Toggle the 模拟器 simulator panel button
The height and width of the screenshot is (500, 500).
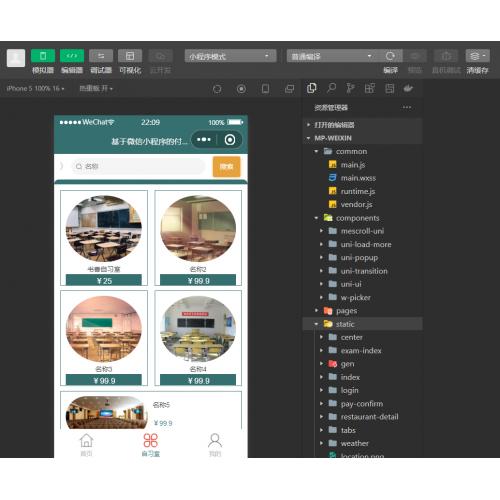43,56
